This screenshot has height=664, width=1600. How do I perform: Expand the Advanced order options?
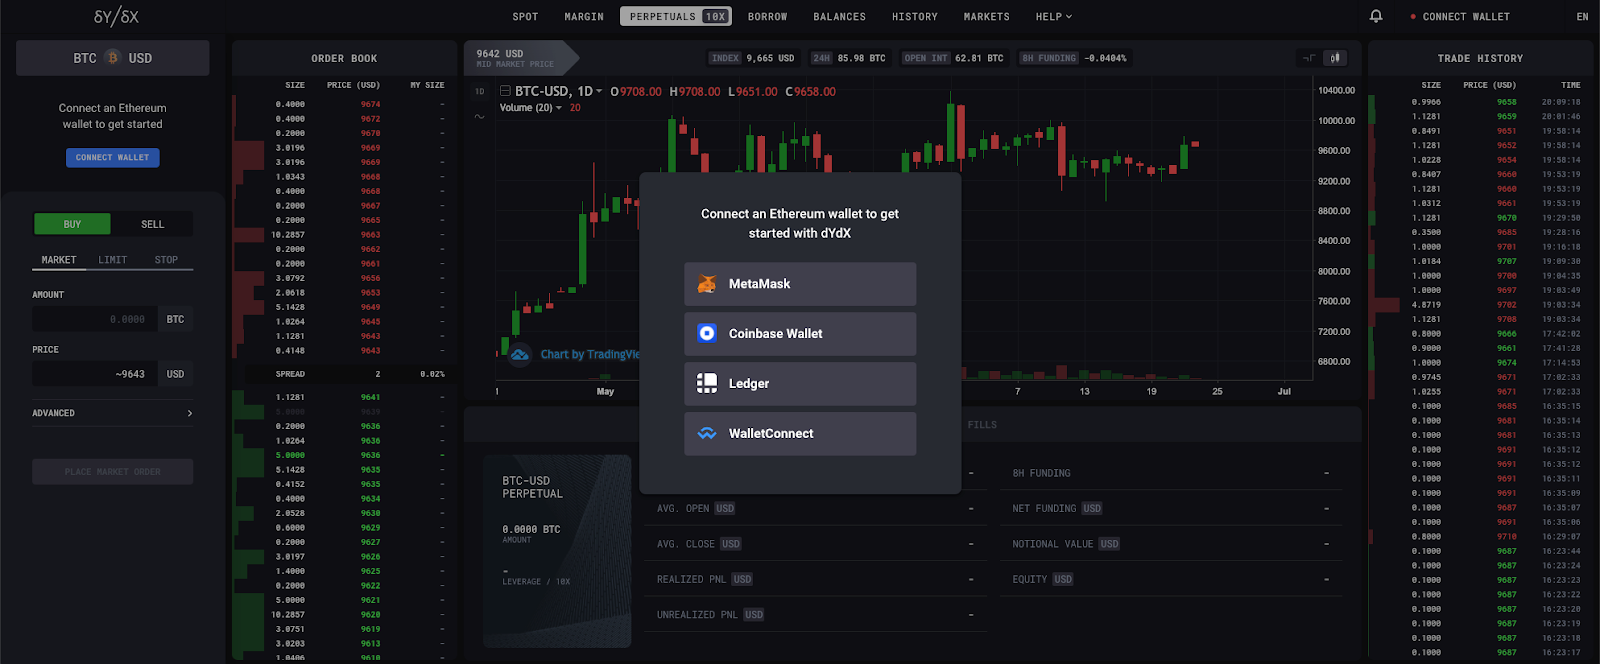click(112, 413)
